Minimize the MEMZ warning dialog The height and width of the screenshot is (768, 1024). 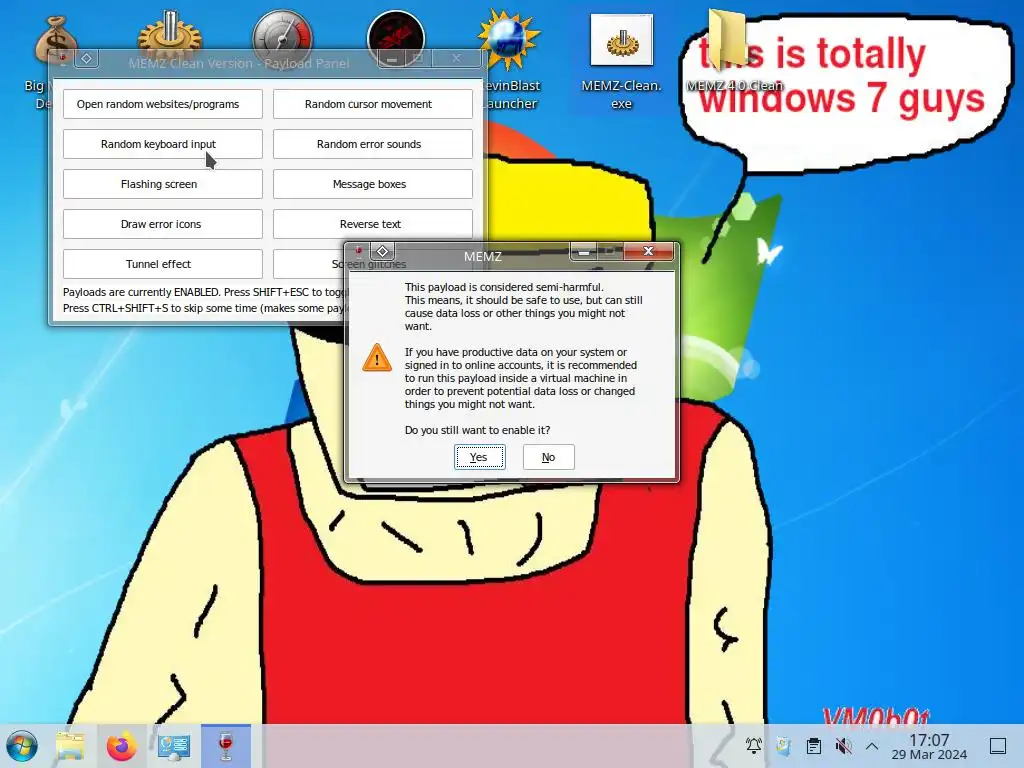click(x=583, y=252)
